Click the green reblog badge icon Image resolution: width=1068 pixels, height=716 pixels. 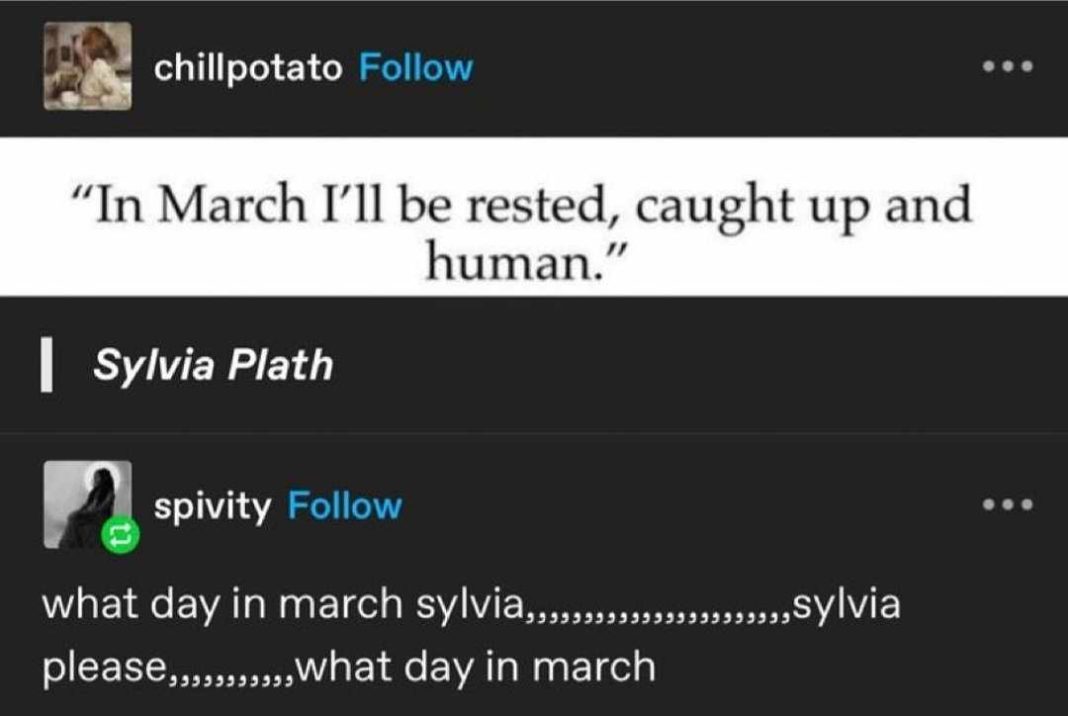[x=121, y=535]
